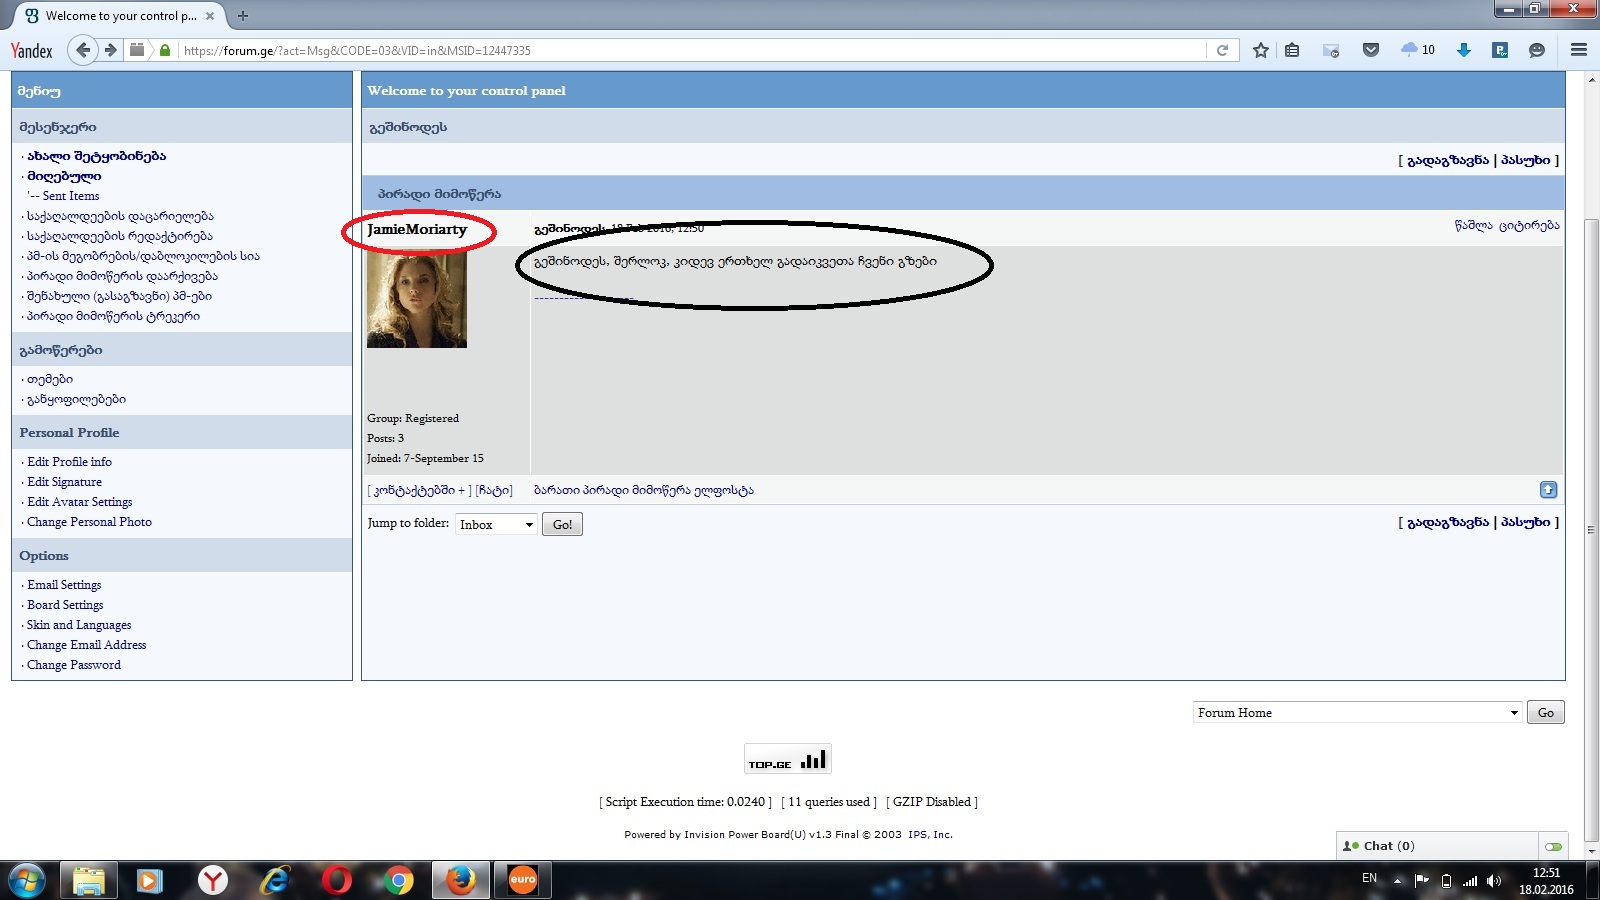Image resolution: width=1600 pixels, height=900 pixels.
Task: Click the IPS, Inc. footer link
Action: point(931,835)
